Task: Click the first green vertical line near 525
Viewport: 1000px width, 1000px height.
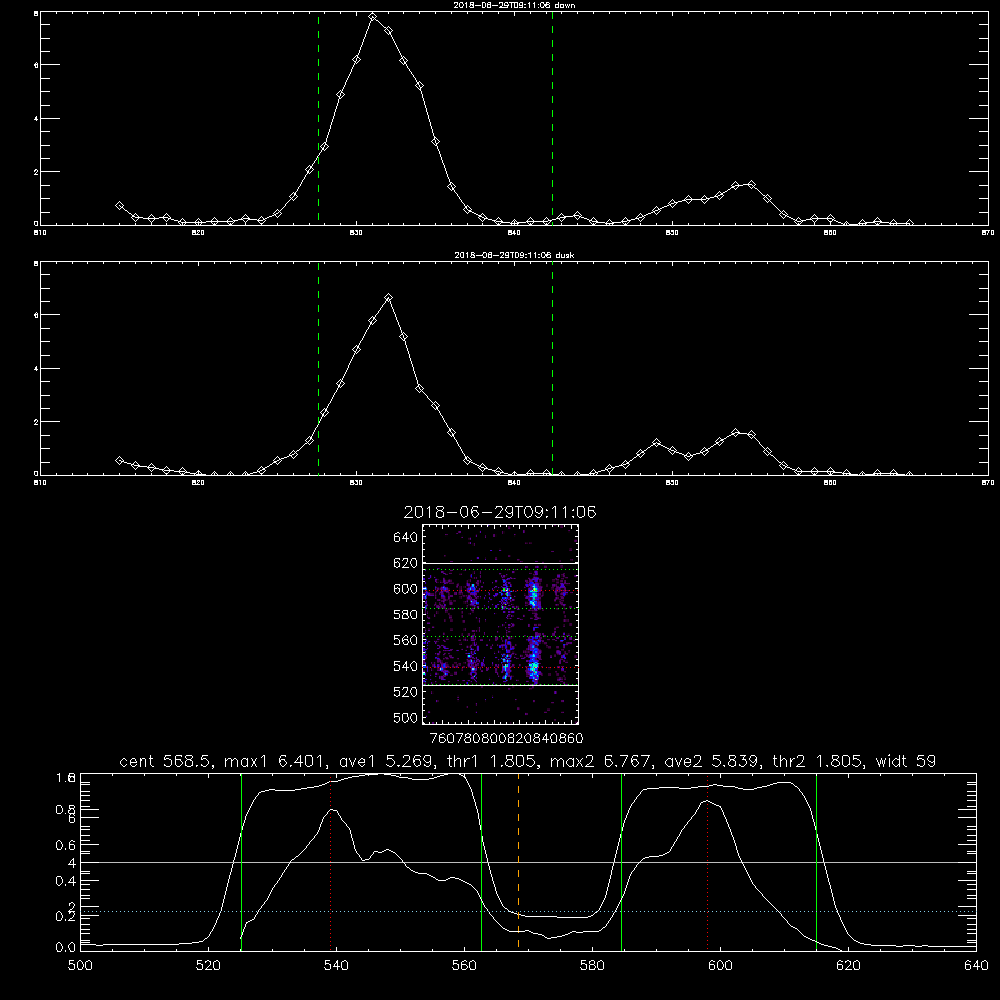Action: pyautogui.click(x=241, y=861)
